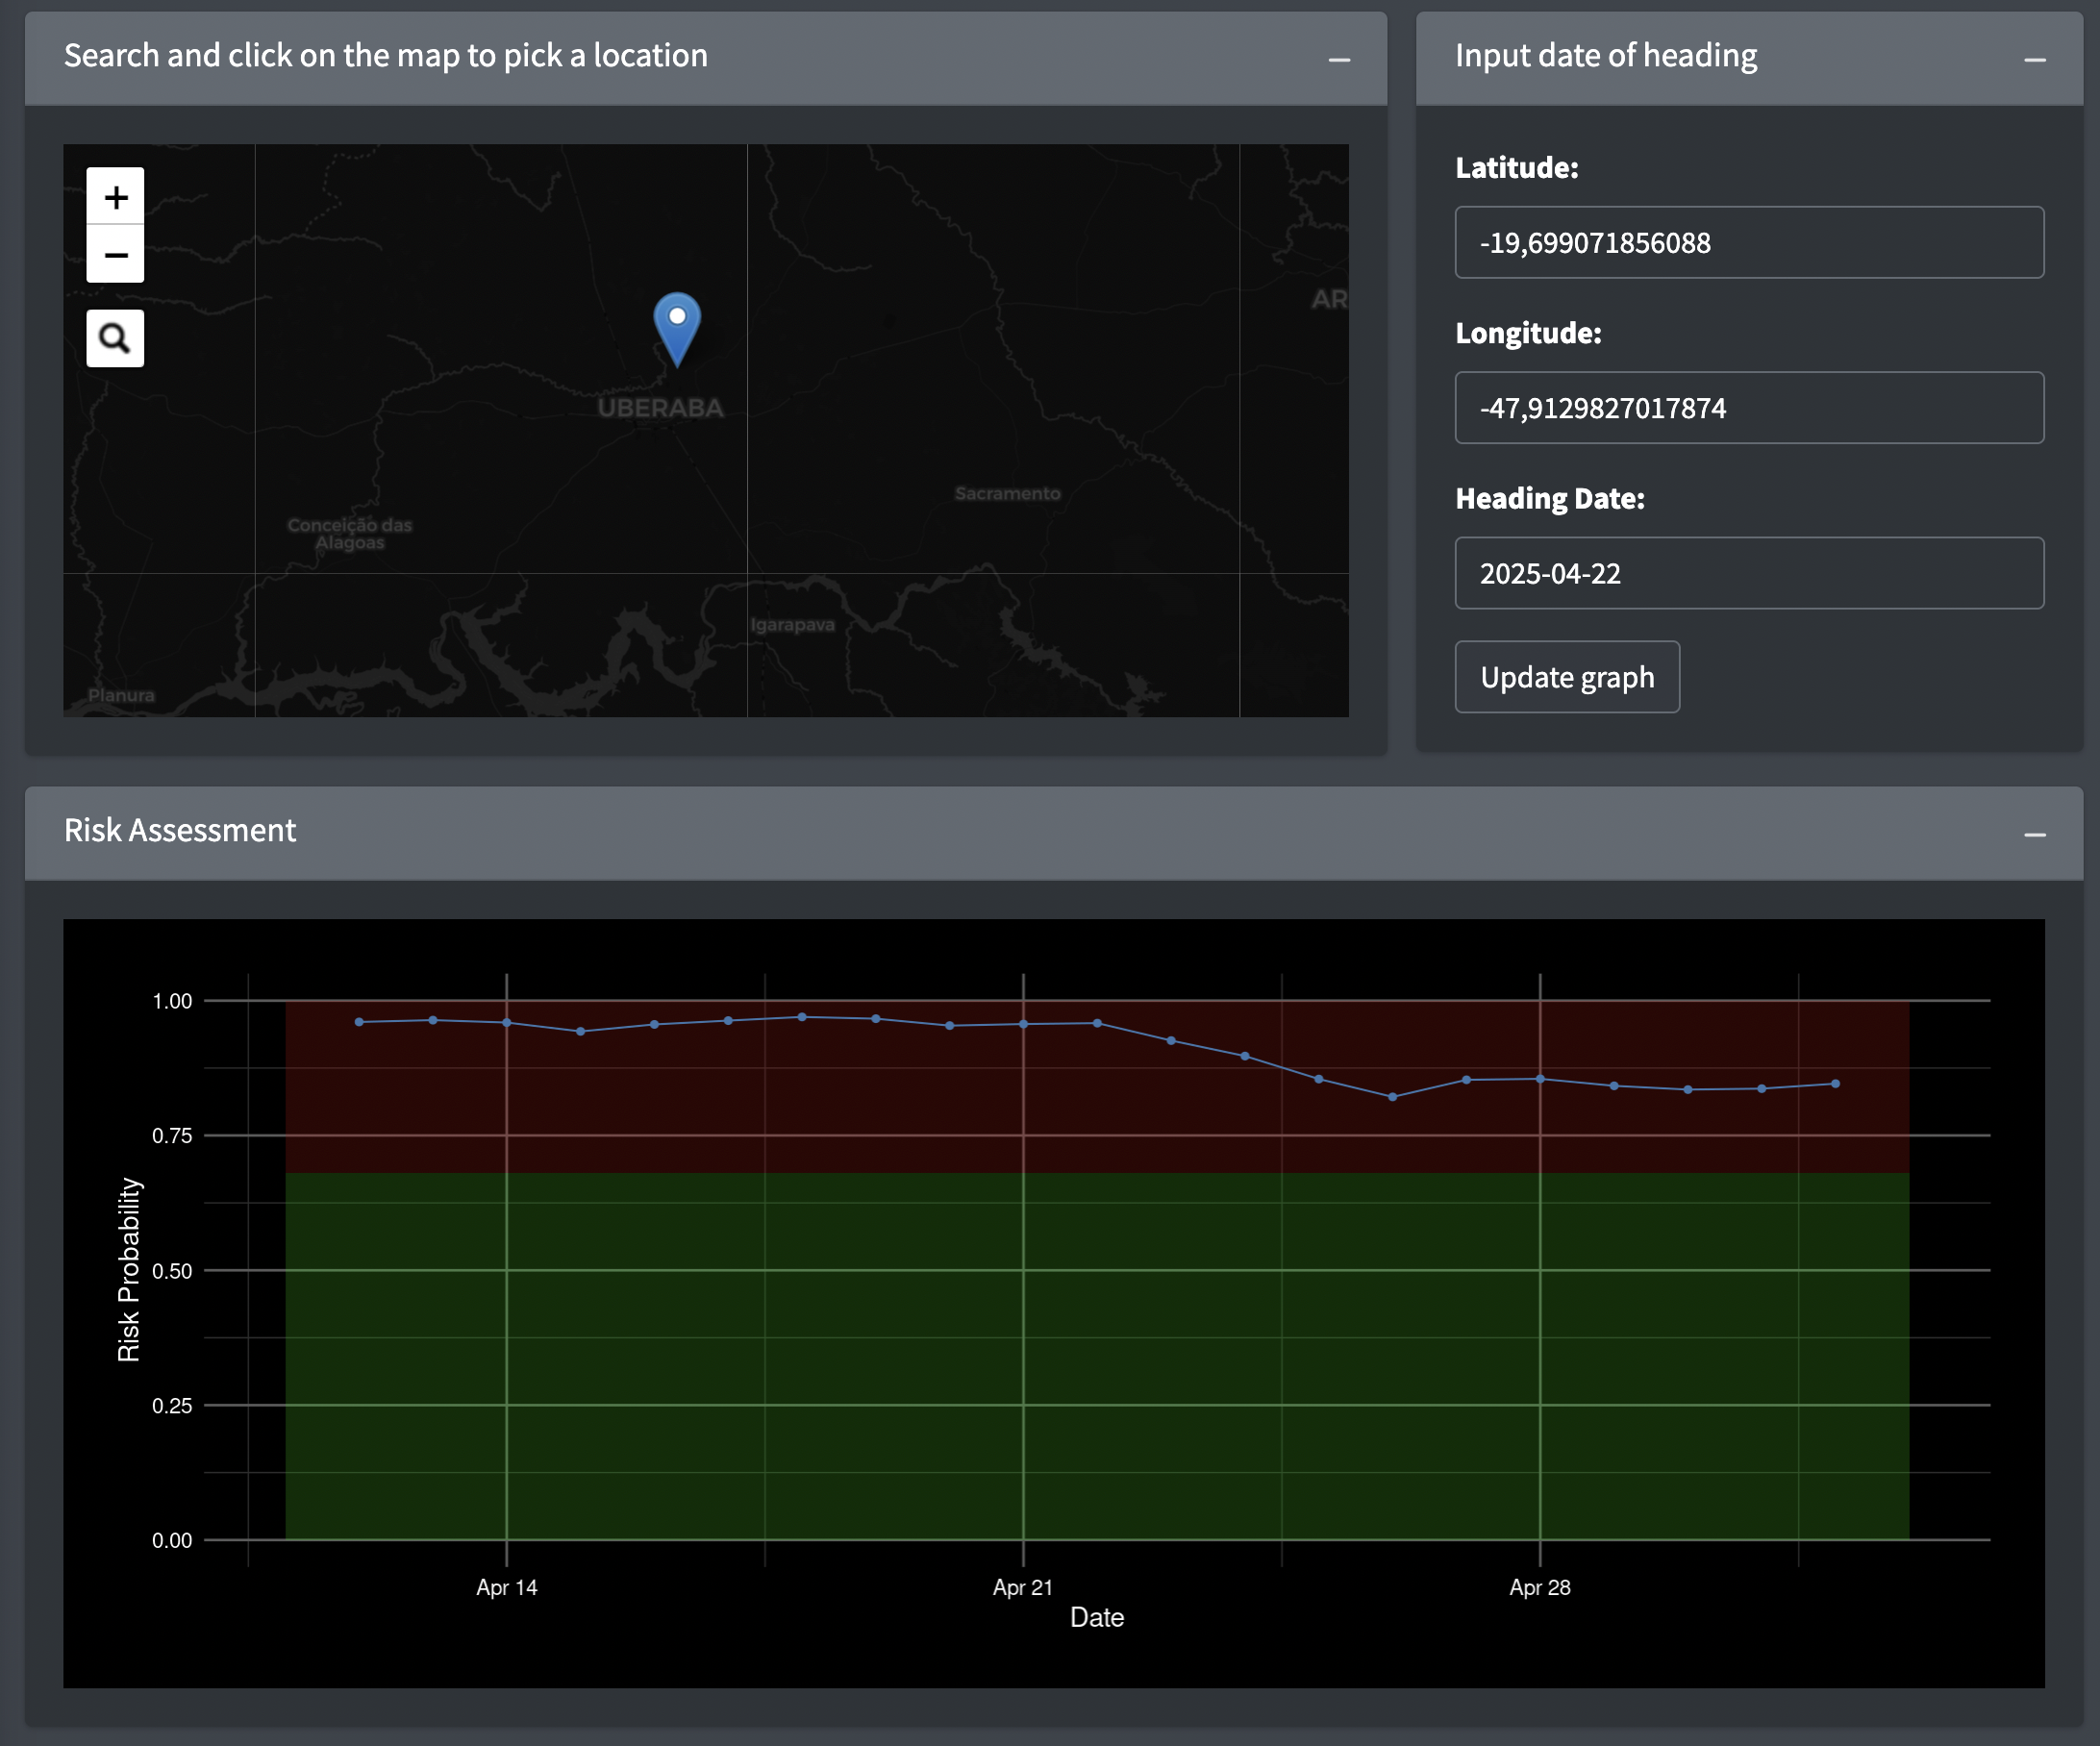This screenshot has width=2100, height=1746.
Task: Open the Heading Date field
Action: pos(1748,573)
